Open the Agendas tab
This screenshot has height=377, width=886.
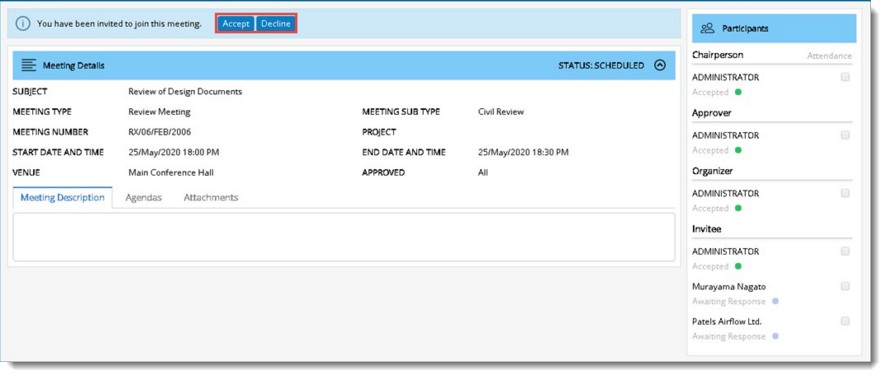[144, 197]
